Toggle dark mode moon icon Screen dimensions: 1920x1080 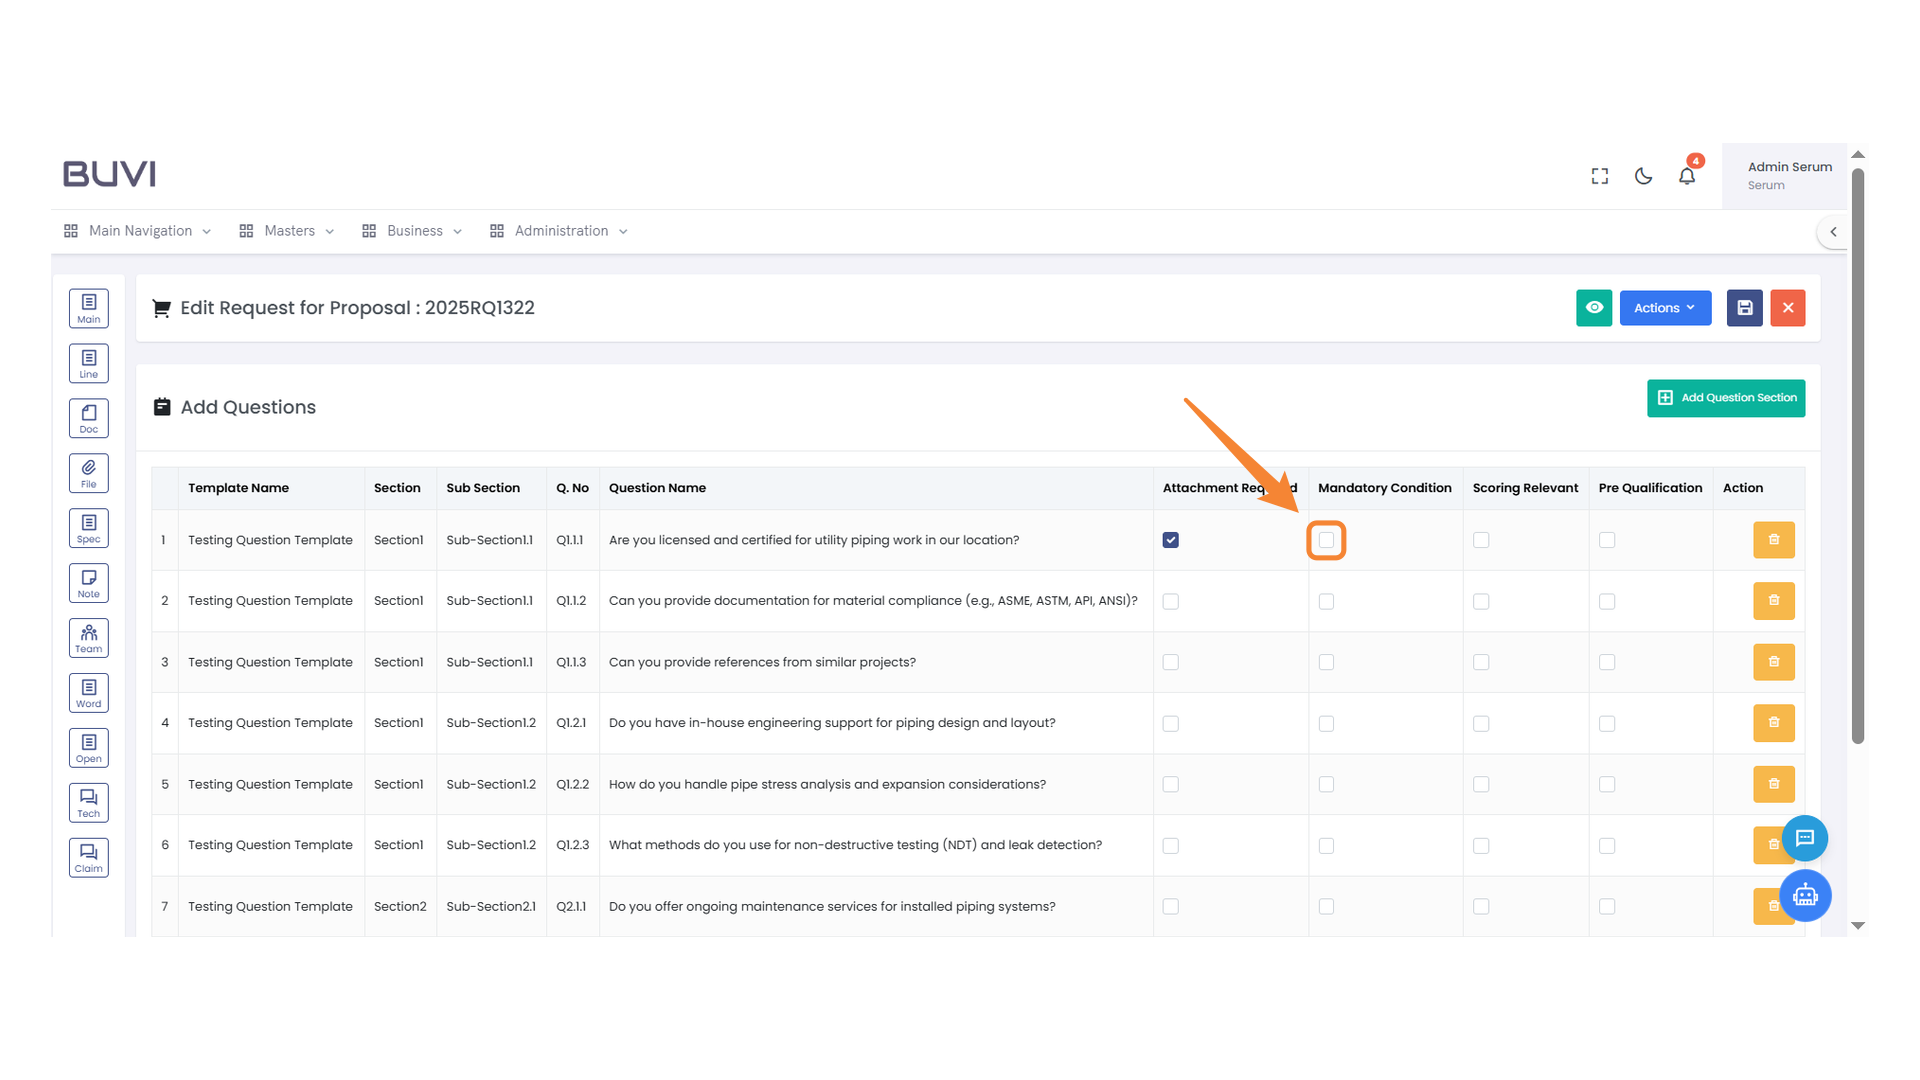(1643, 176)
